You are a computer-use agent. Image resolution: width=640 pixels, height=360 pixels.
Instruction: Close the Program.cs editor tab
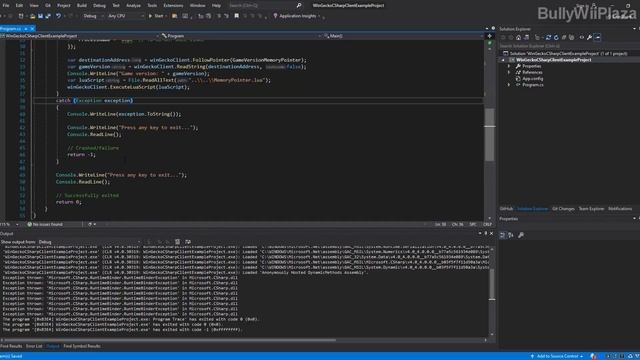pos(32,29)
